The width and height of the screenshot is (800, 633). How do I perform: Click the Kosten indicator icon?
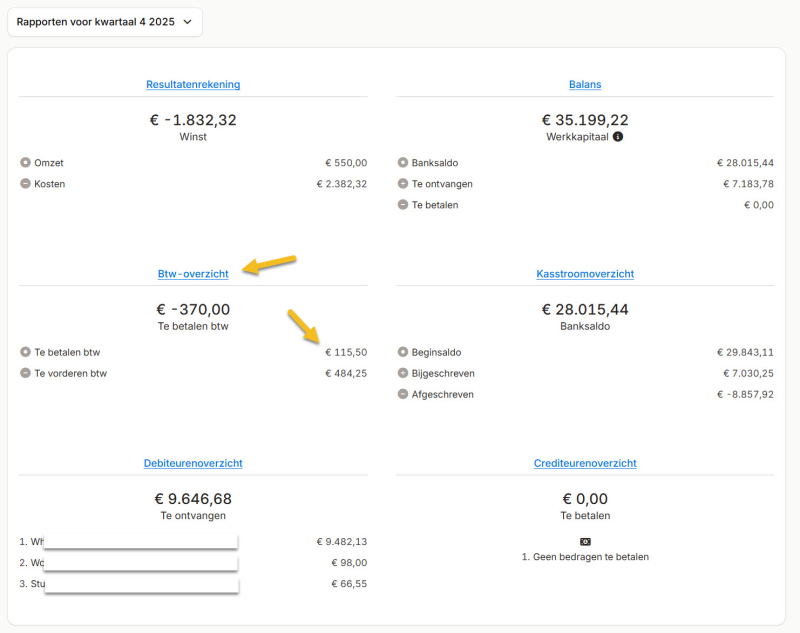(24, 184)
